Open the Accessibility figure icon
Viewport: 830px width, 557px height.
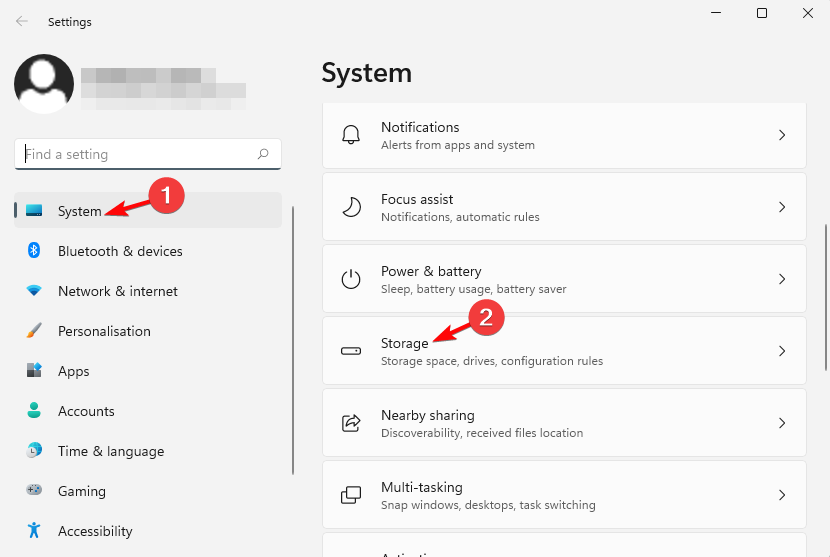pyautogui.click(x=34, y=531)
